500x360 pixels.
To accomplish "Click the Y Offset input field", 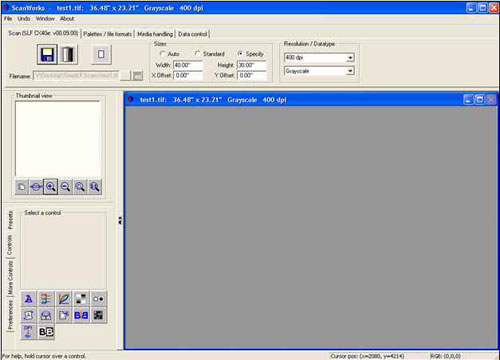I will pyautogui.click(x=252, y=76).
